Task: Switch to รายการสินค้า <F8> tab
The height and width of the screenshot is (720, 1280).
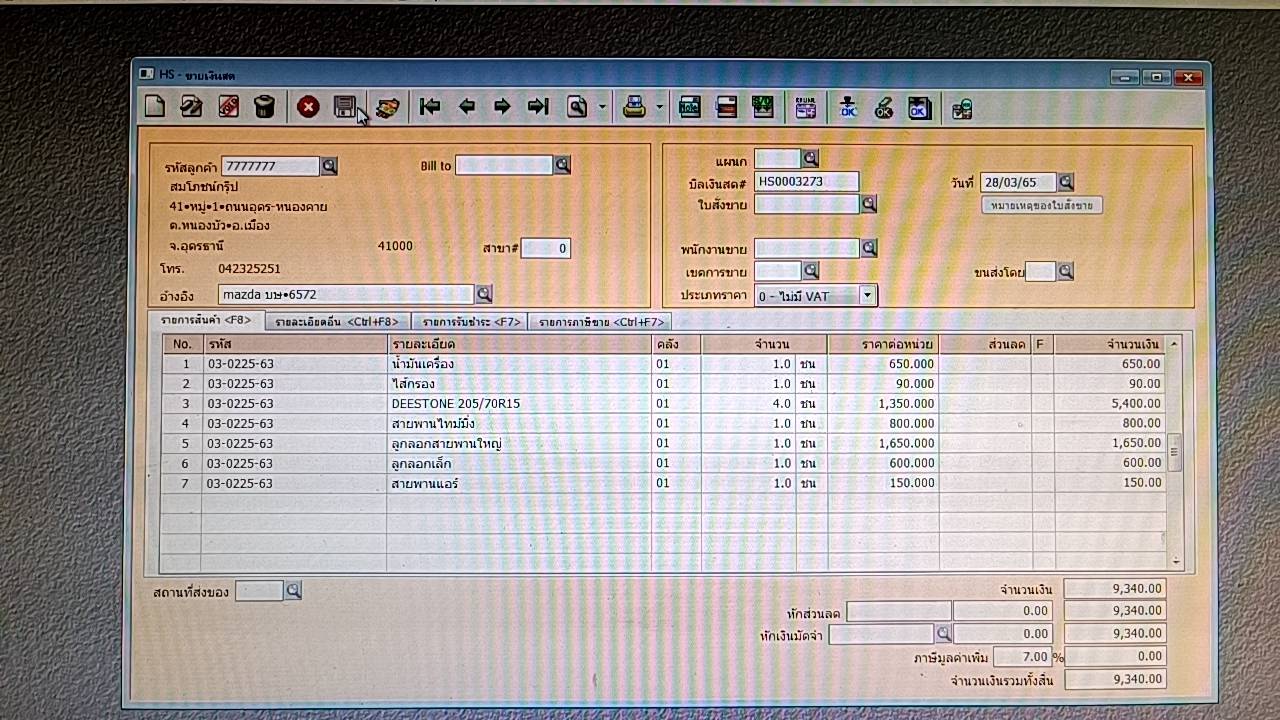Action: tap(206, 320)
